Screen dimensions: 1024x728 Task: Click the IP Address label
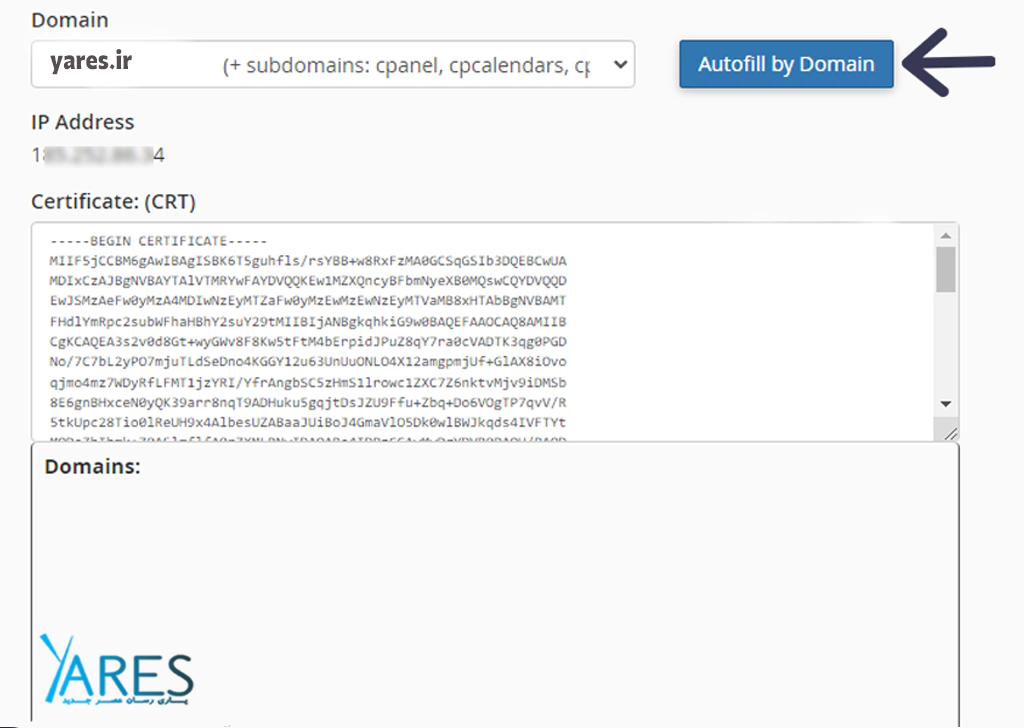(x=83, y=122)
